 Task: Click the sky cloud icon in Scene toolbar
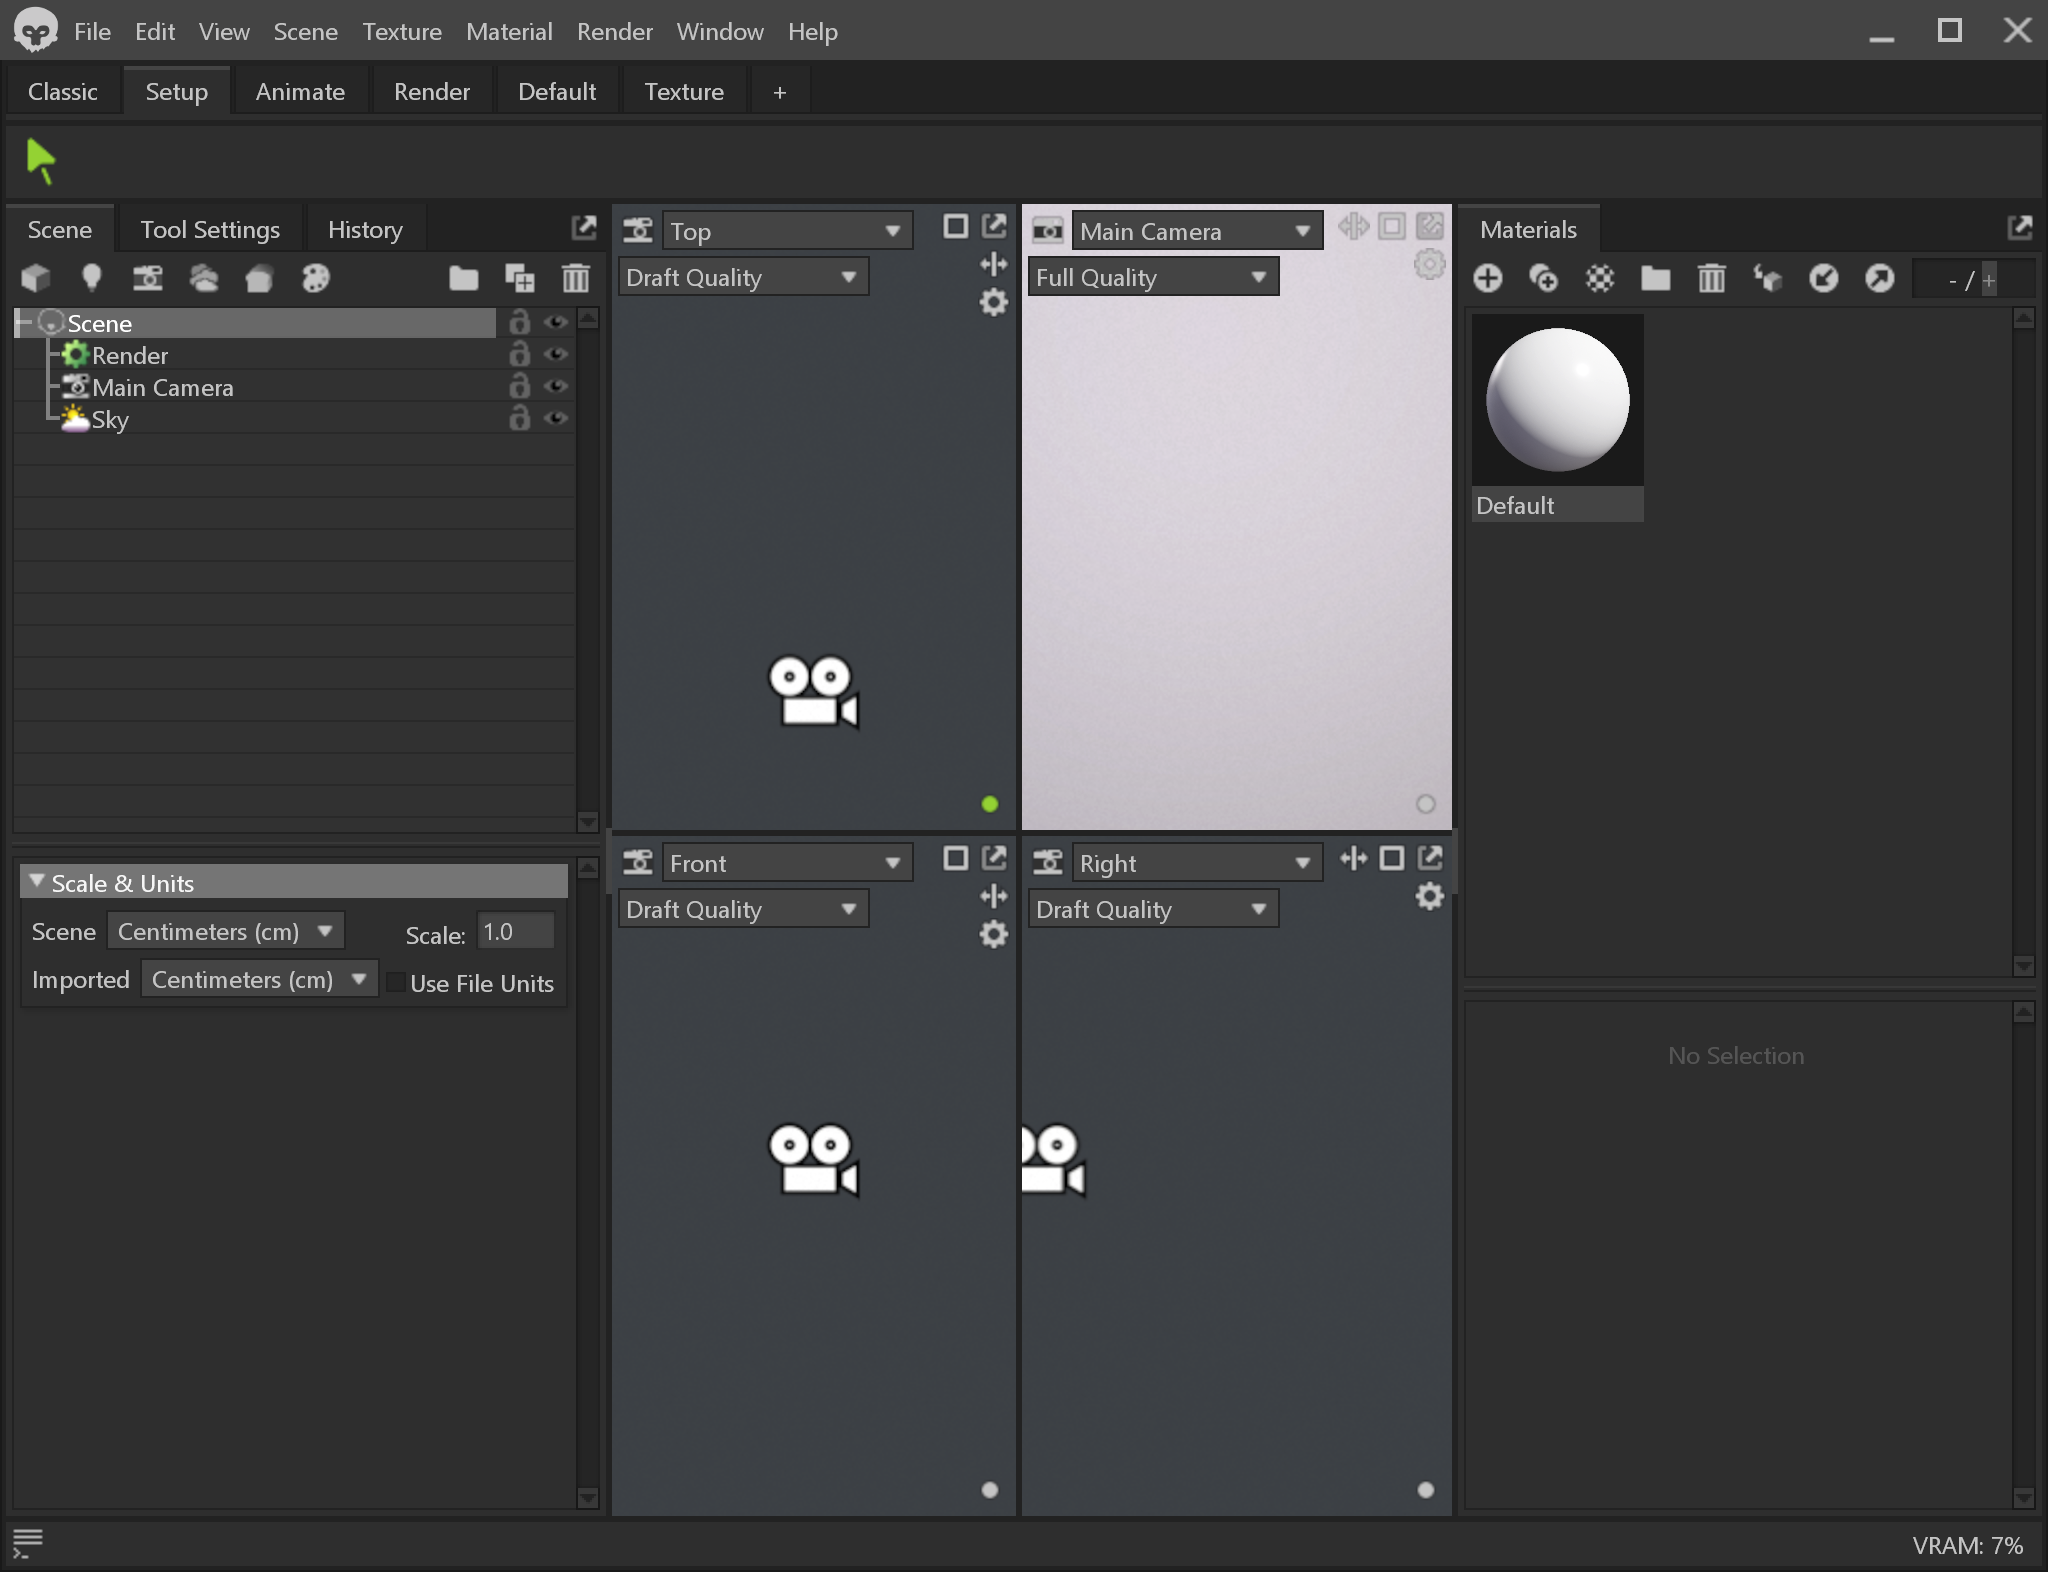tap(204, 278)
